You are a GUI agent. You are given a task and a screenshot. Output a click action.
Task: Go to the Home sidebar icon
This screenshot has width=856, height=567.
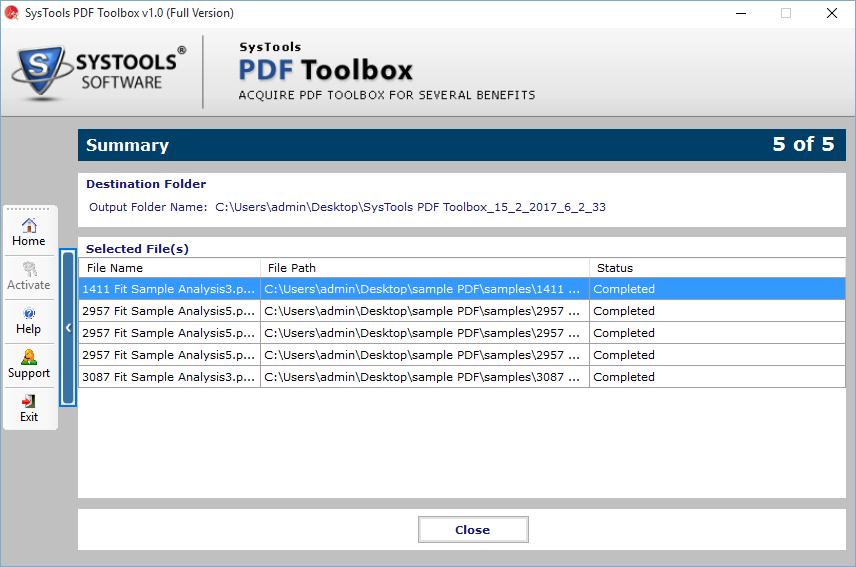pos(29,232)
